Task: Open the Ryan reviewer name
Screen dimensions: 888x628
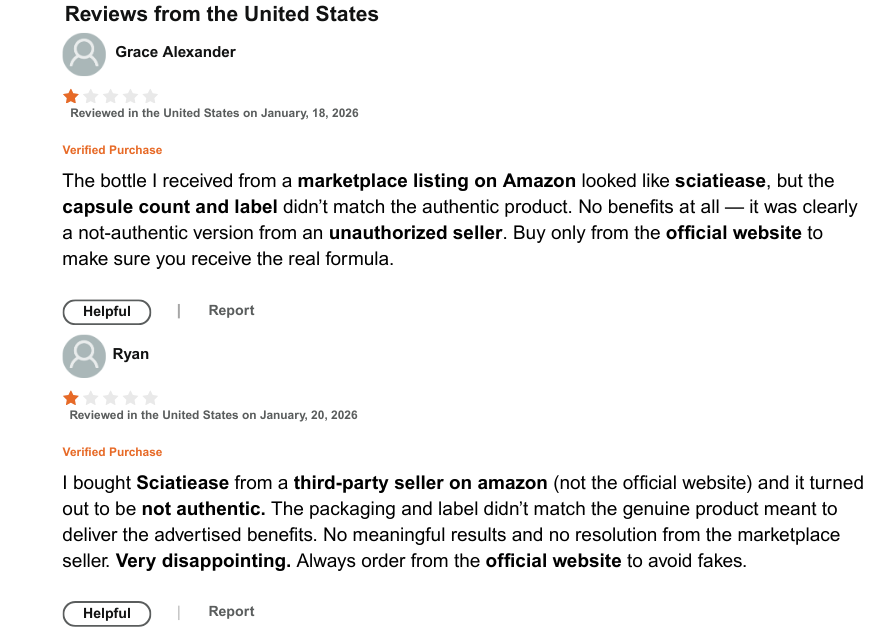Action: [x=131, y=354]
